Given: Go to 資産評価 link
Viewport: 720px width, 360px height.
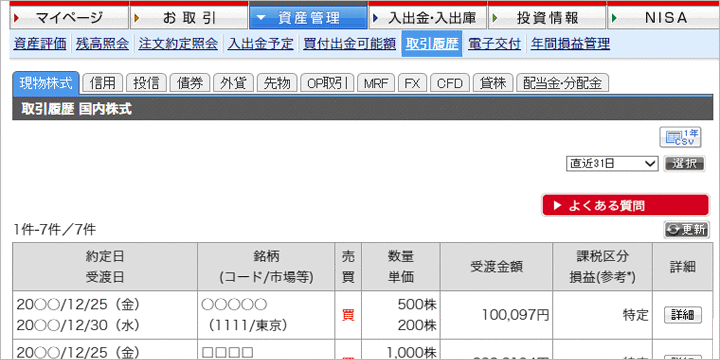Looking at the screenshot, I should (40, 44).
